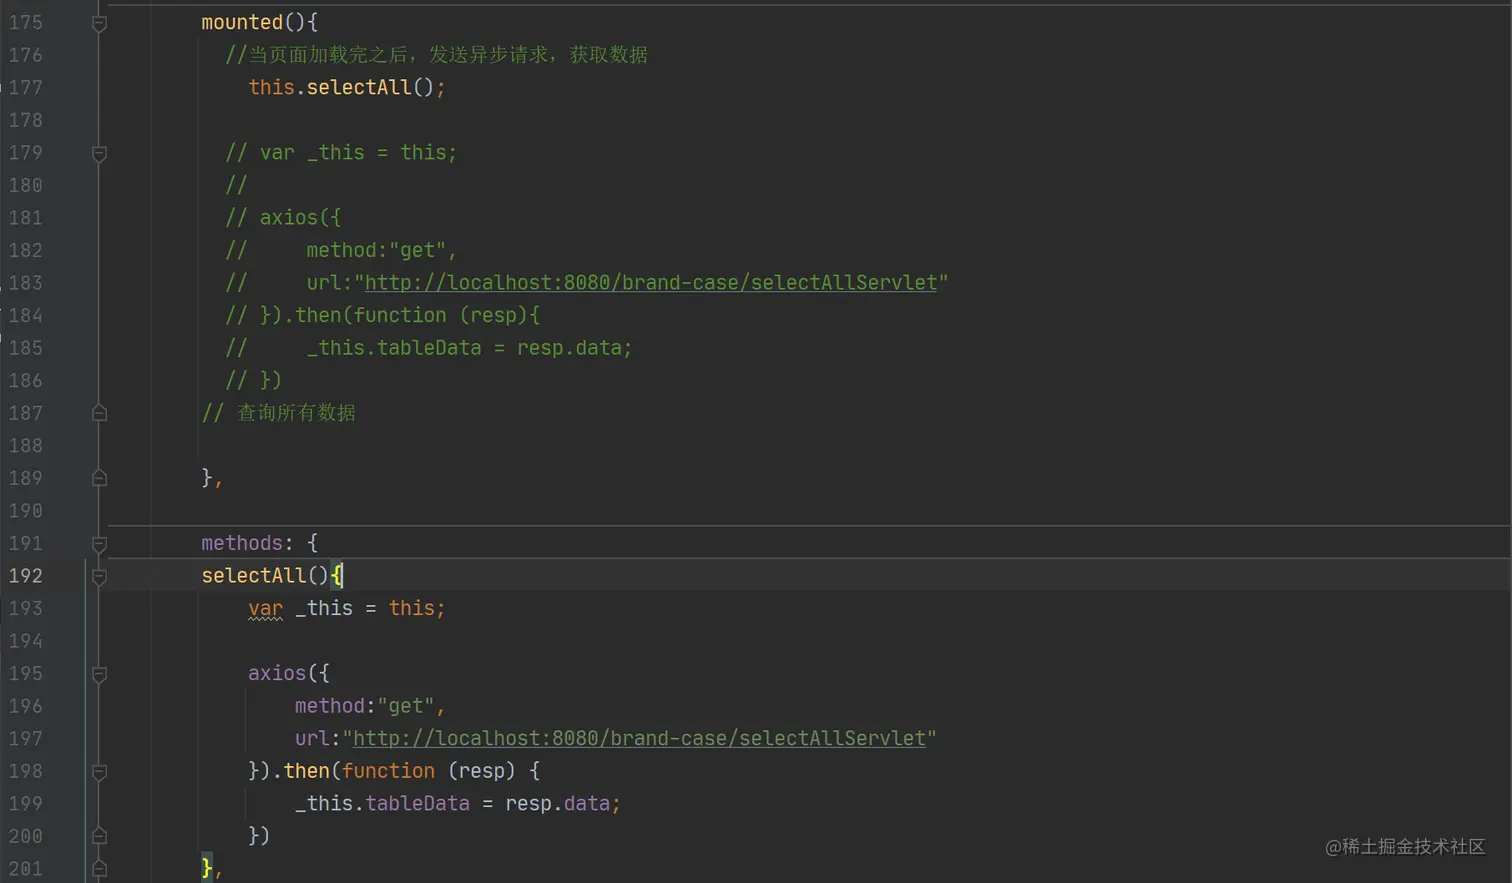Click the '(resp)' parameter on line 198
Image resolution: width=1512 pixels, height=883 pixels.
481,771
